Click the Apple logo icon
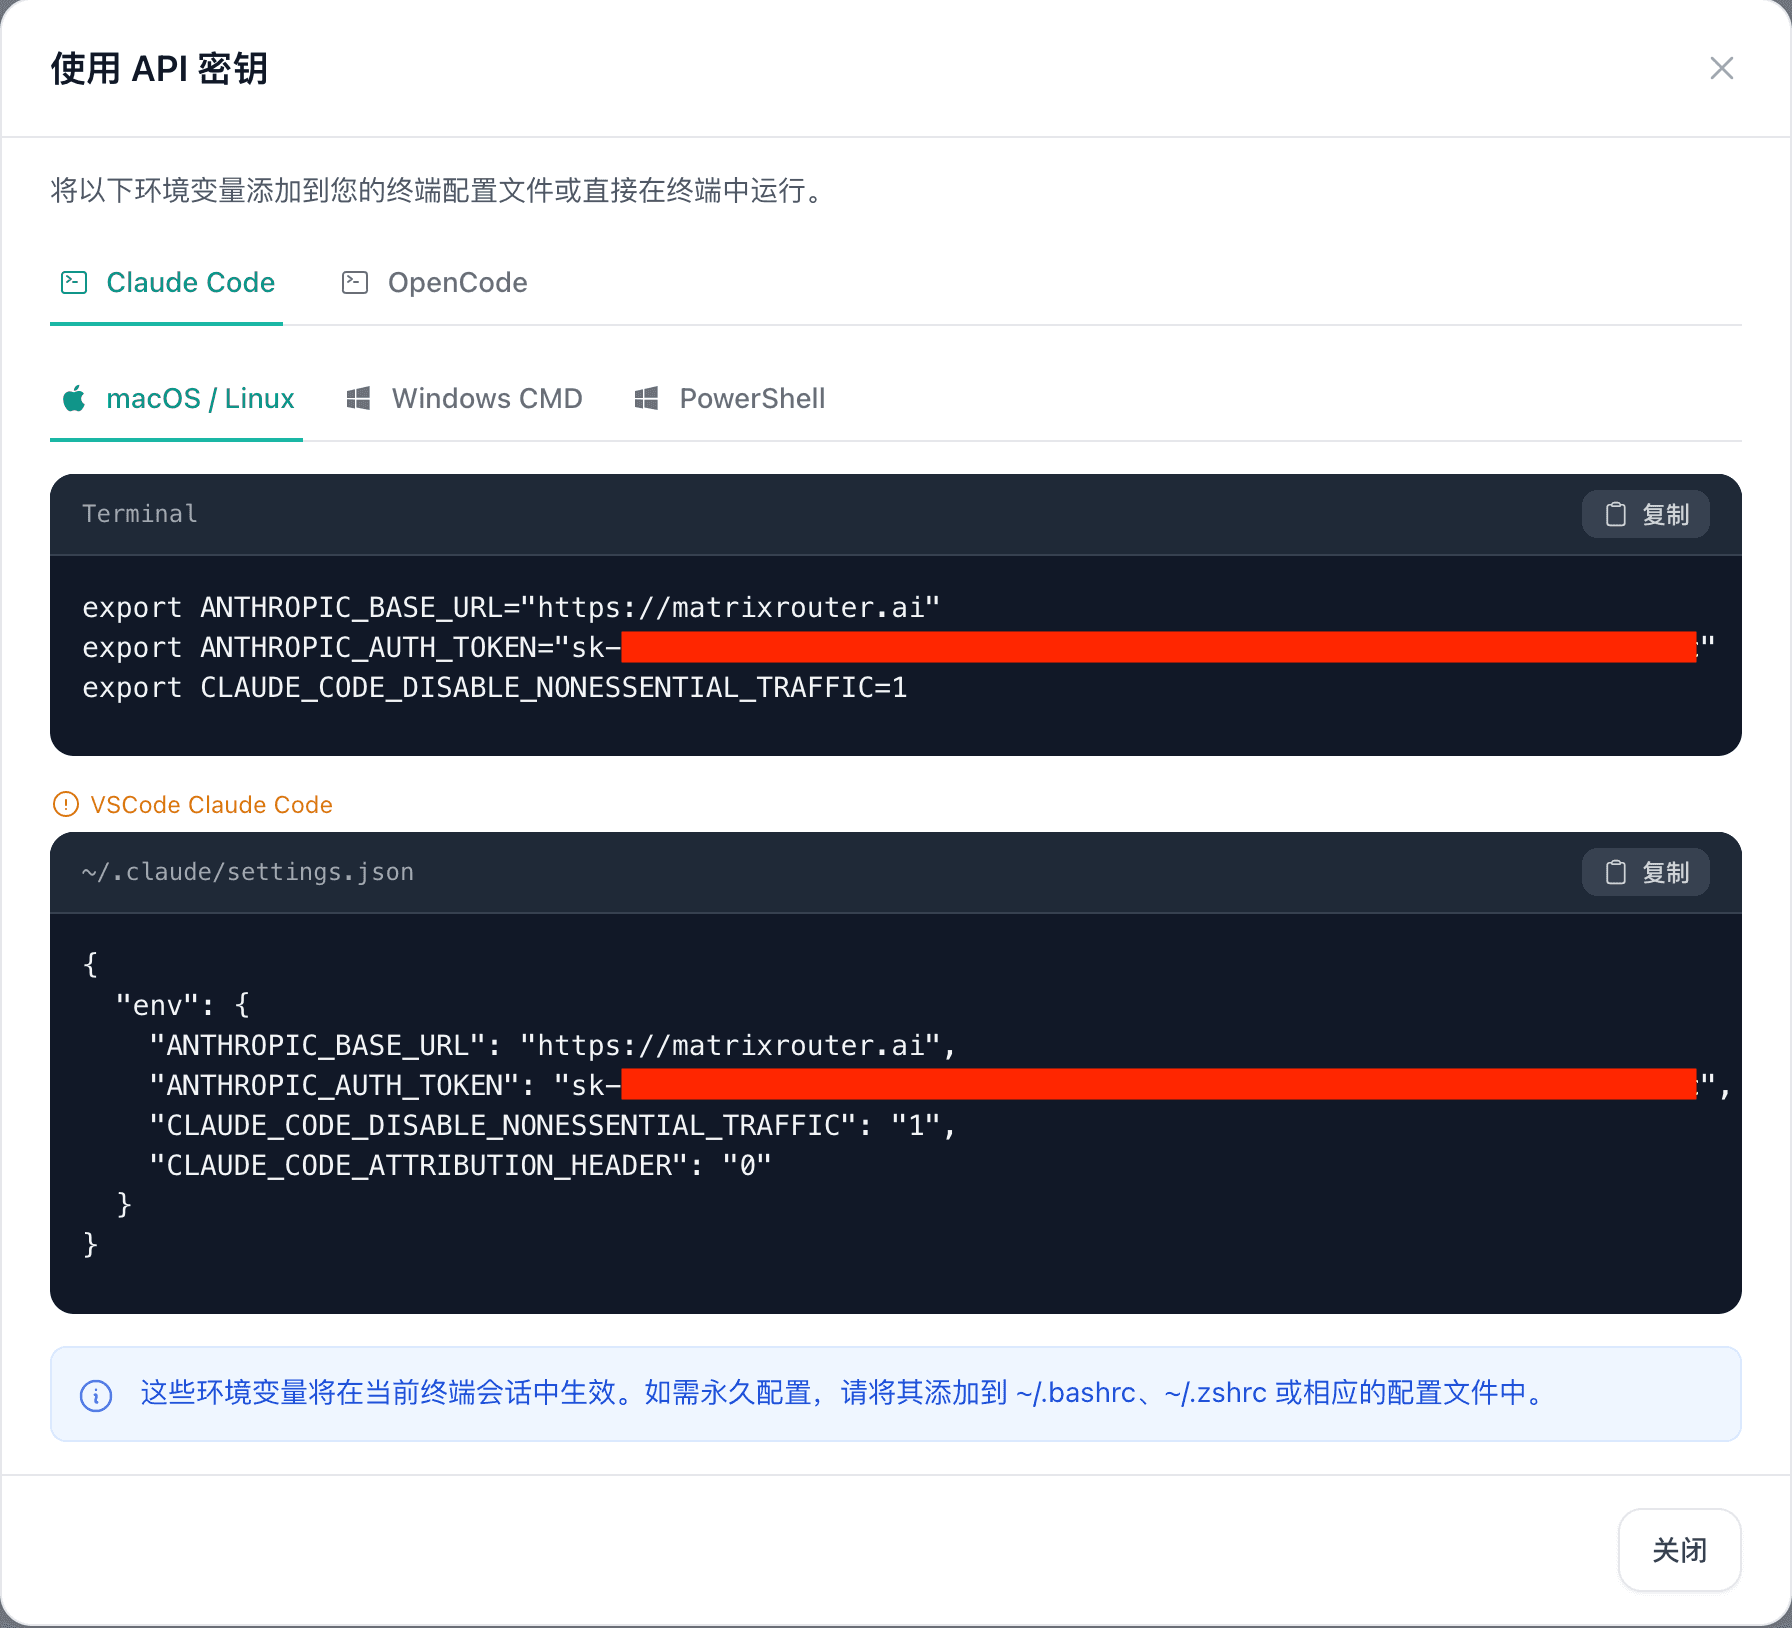The width and height of the screenshot is (1792, 1628). tap(74, 399)
